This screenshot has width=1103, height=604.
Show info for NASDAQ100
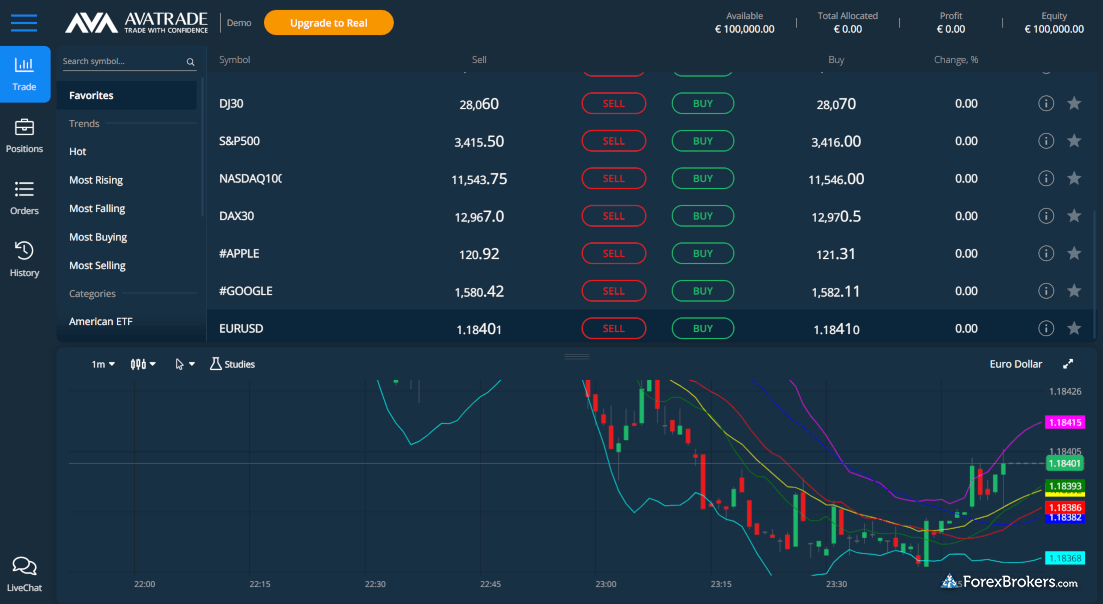tap(1046, 178)
